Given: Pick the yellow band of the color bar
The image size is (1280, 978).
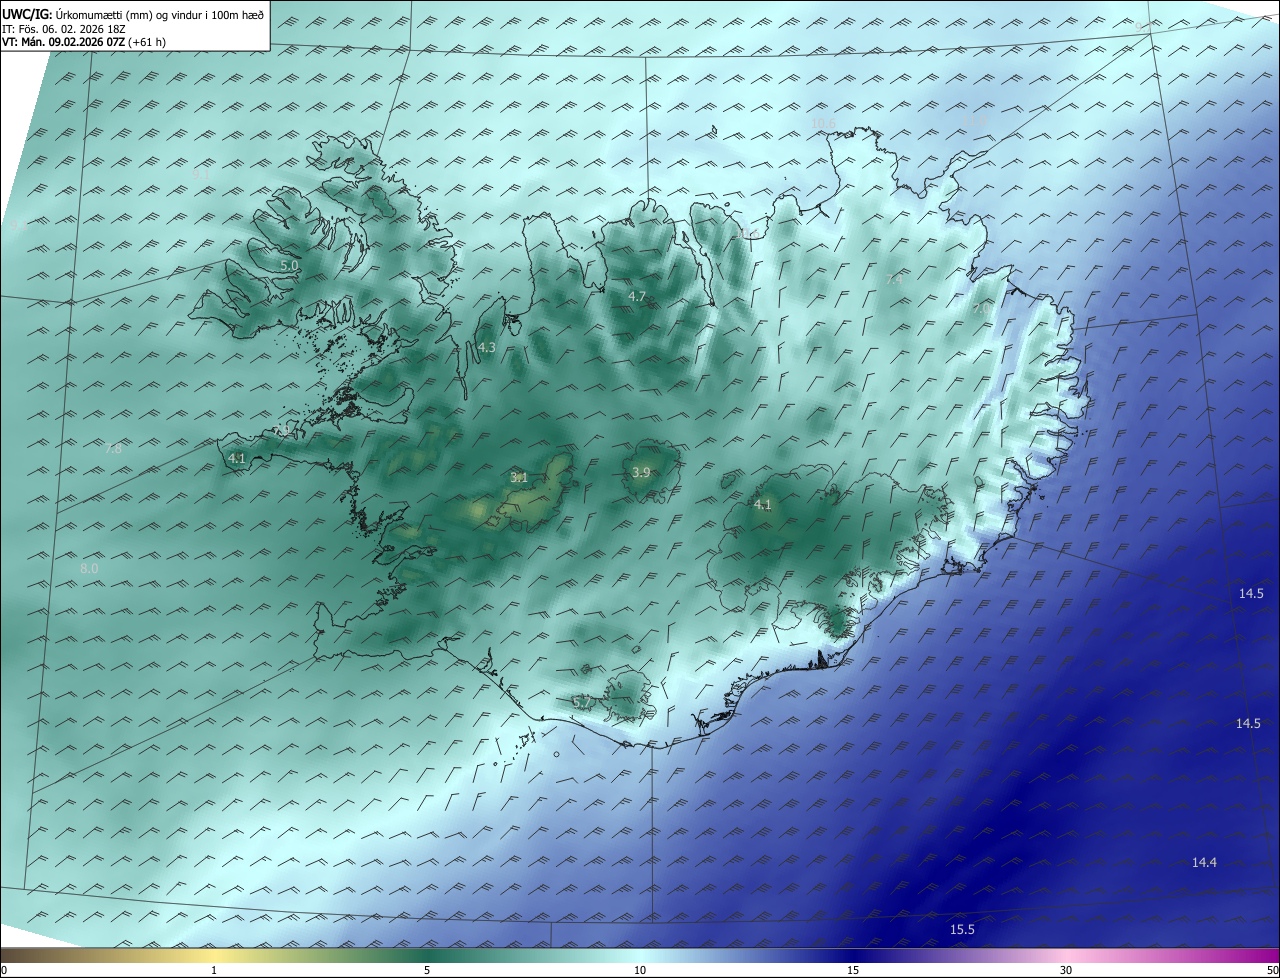Looking at the screenshot, I should (x=214, y=955).
